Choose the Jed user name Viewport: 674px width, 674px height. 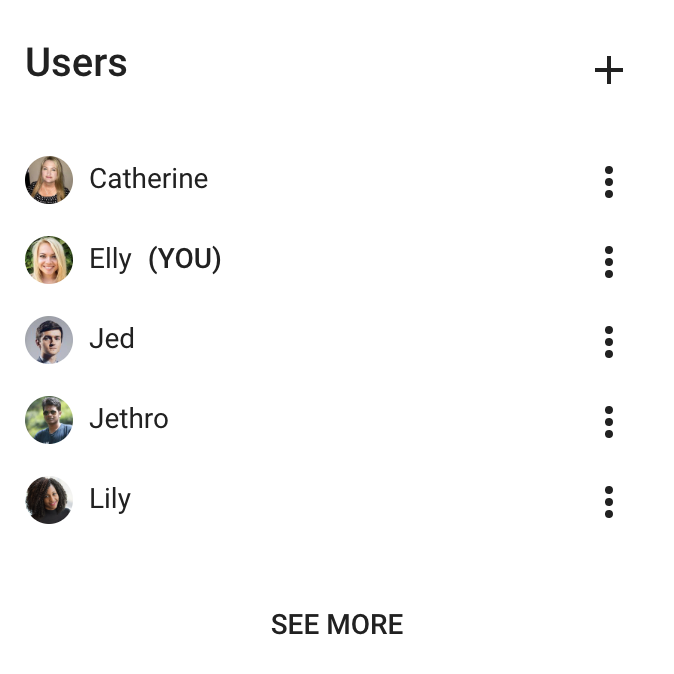(111, 339)
